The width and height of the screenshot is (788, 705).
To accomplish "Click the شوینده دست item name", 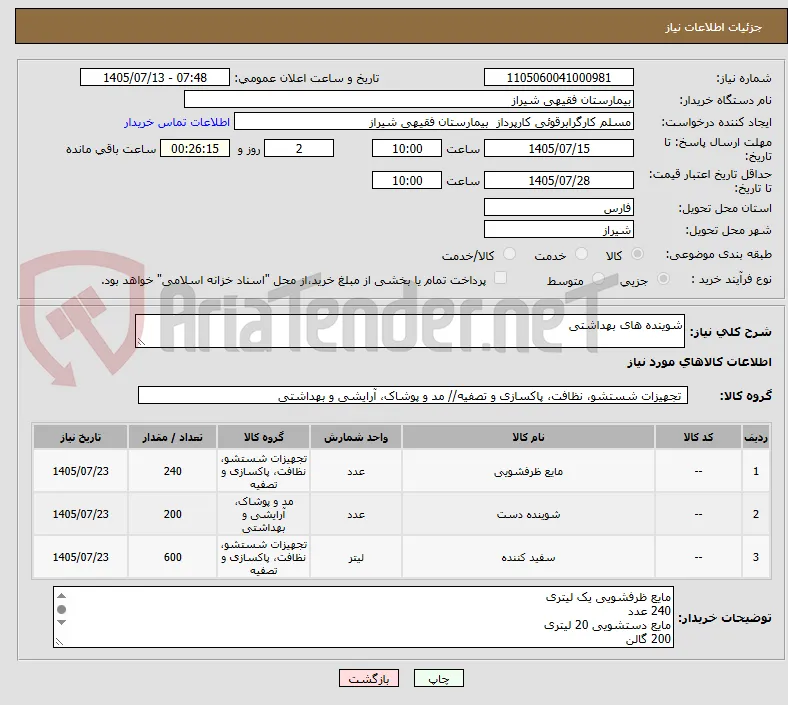I will (528, 514).
